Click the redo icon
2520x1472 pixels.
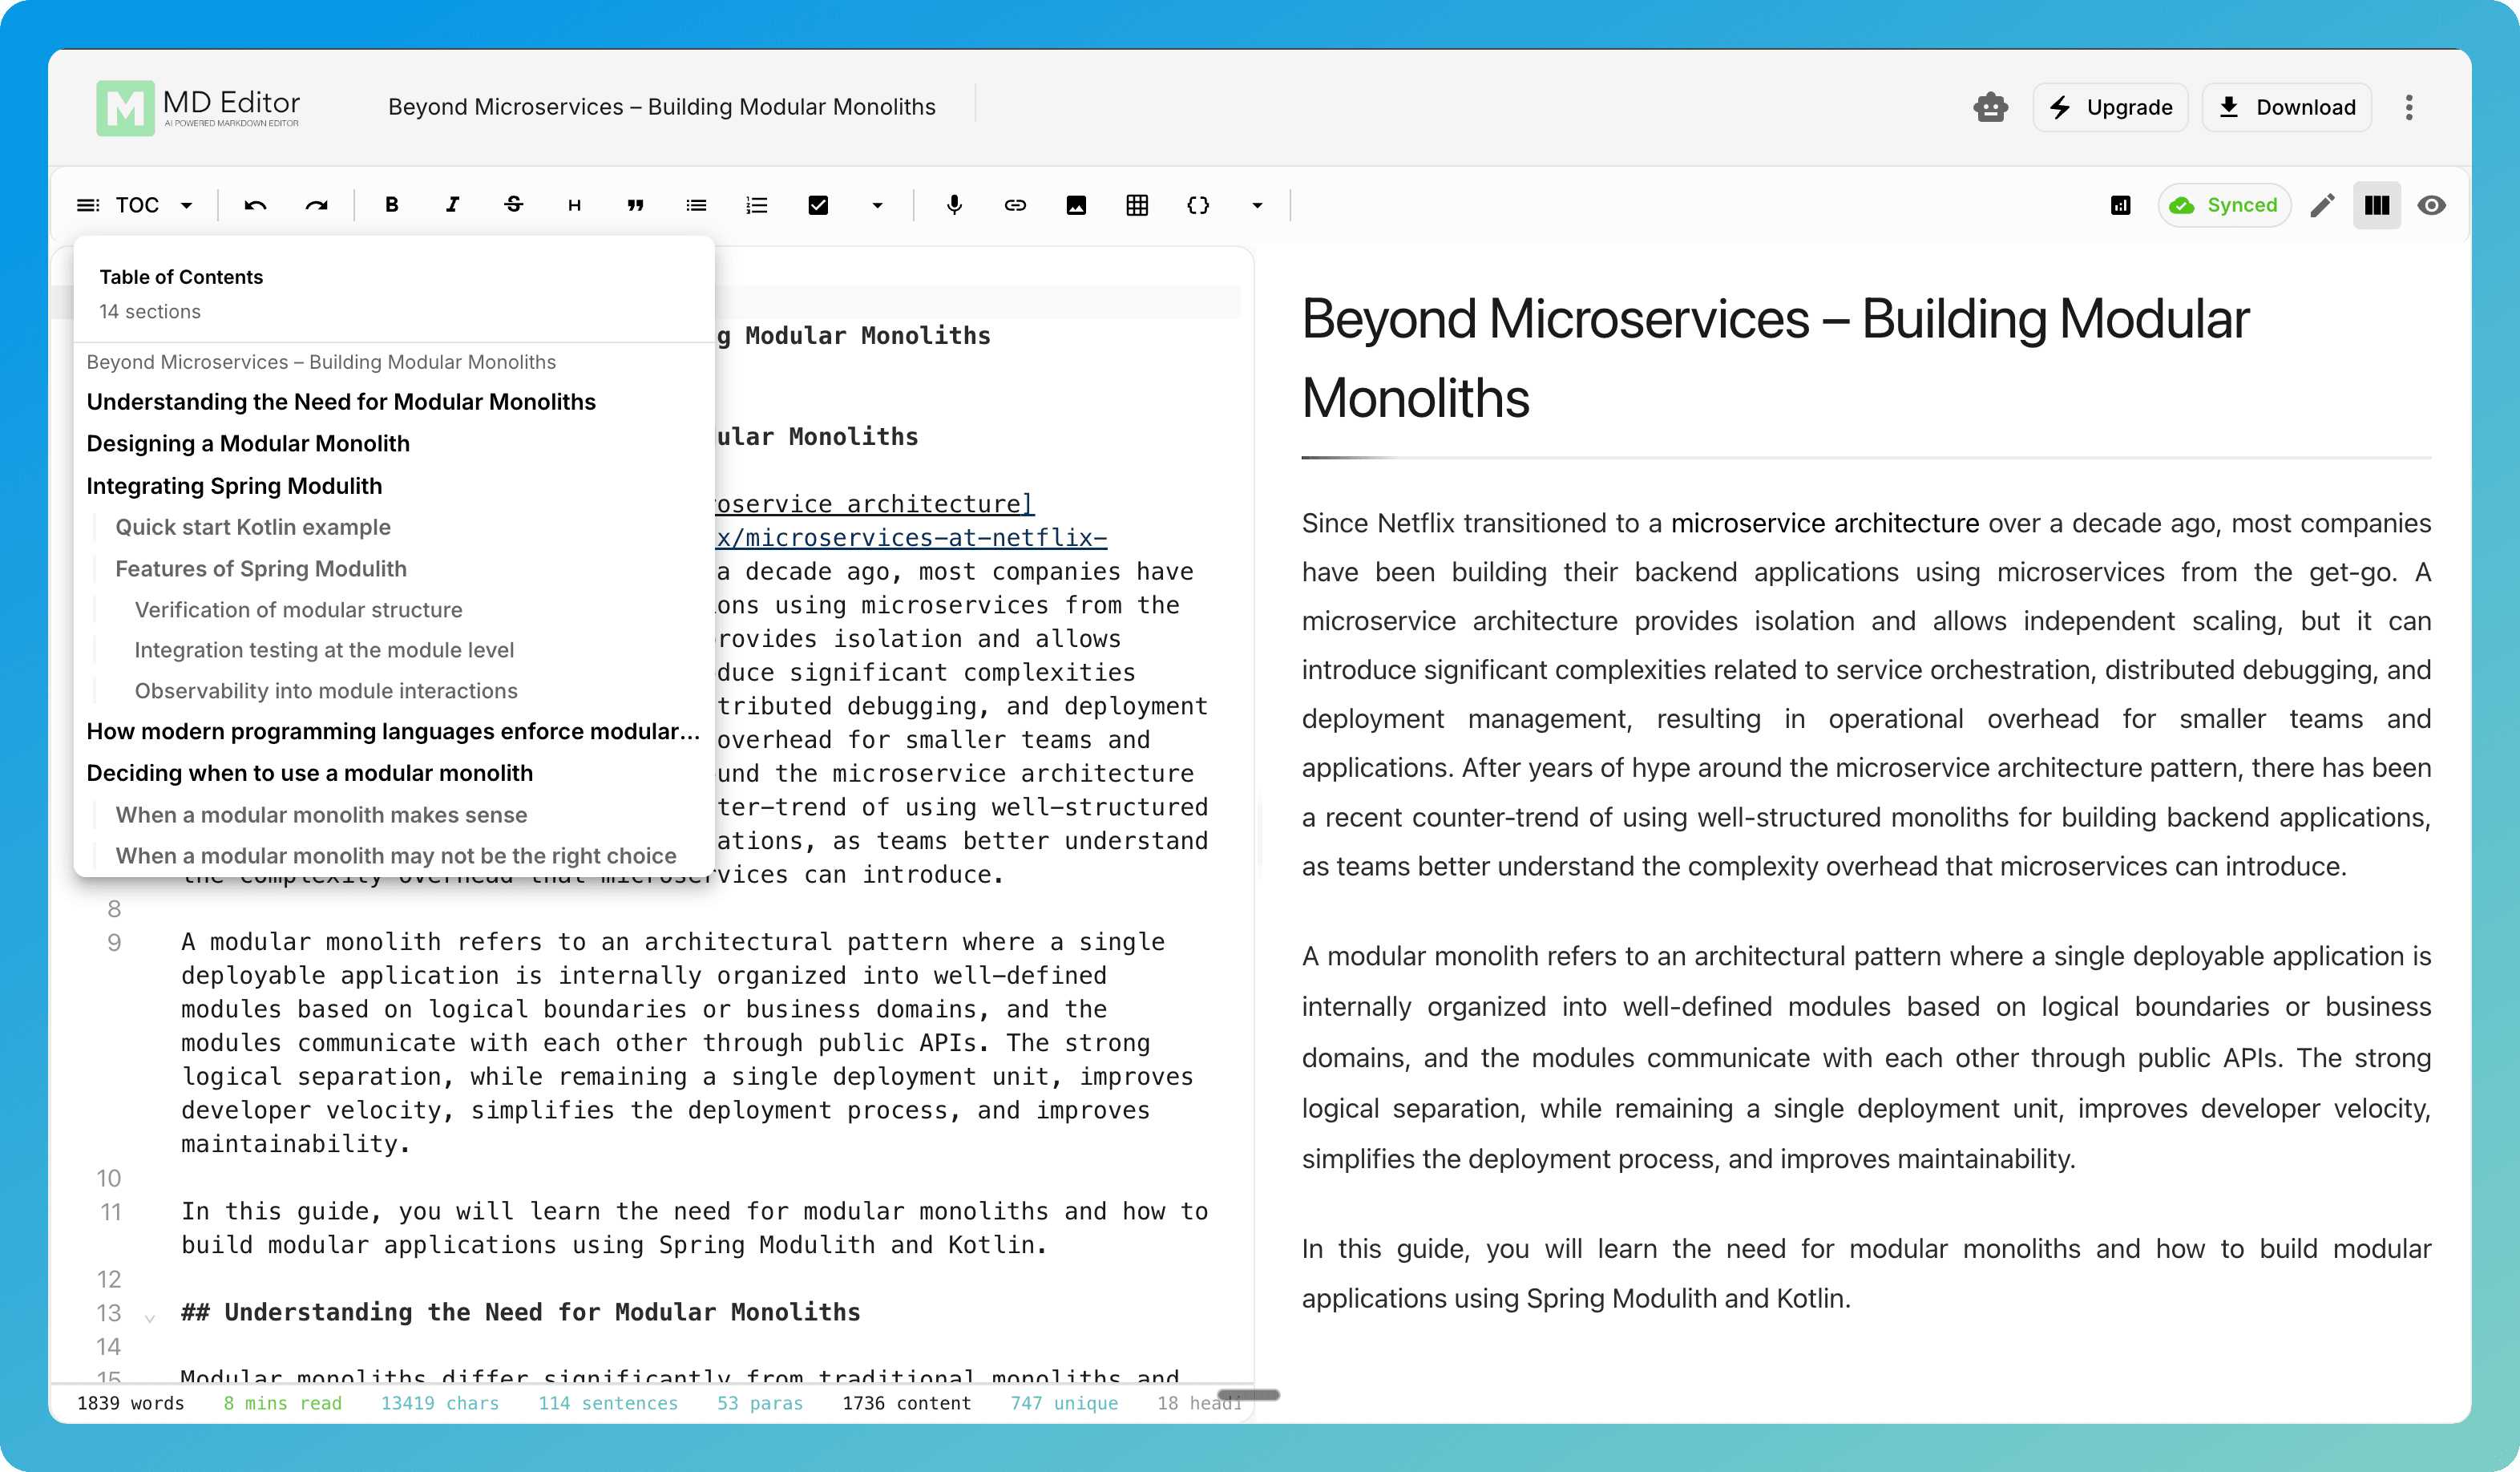pos(316,205)
